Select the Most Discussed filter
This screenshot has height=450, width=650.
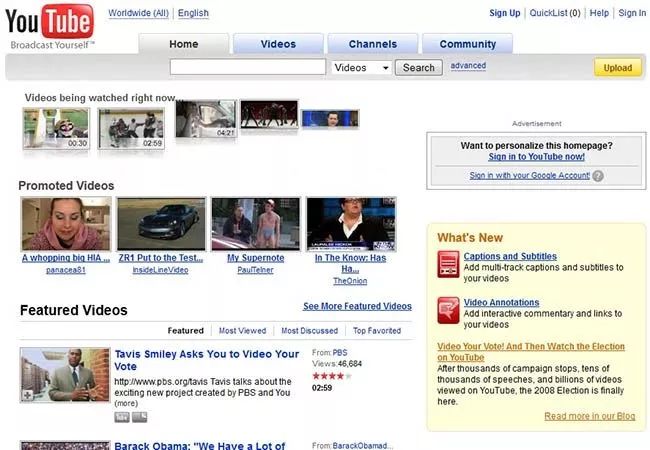tap(309, 331)
